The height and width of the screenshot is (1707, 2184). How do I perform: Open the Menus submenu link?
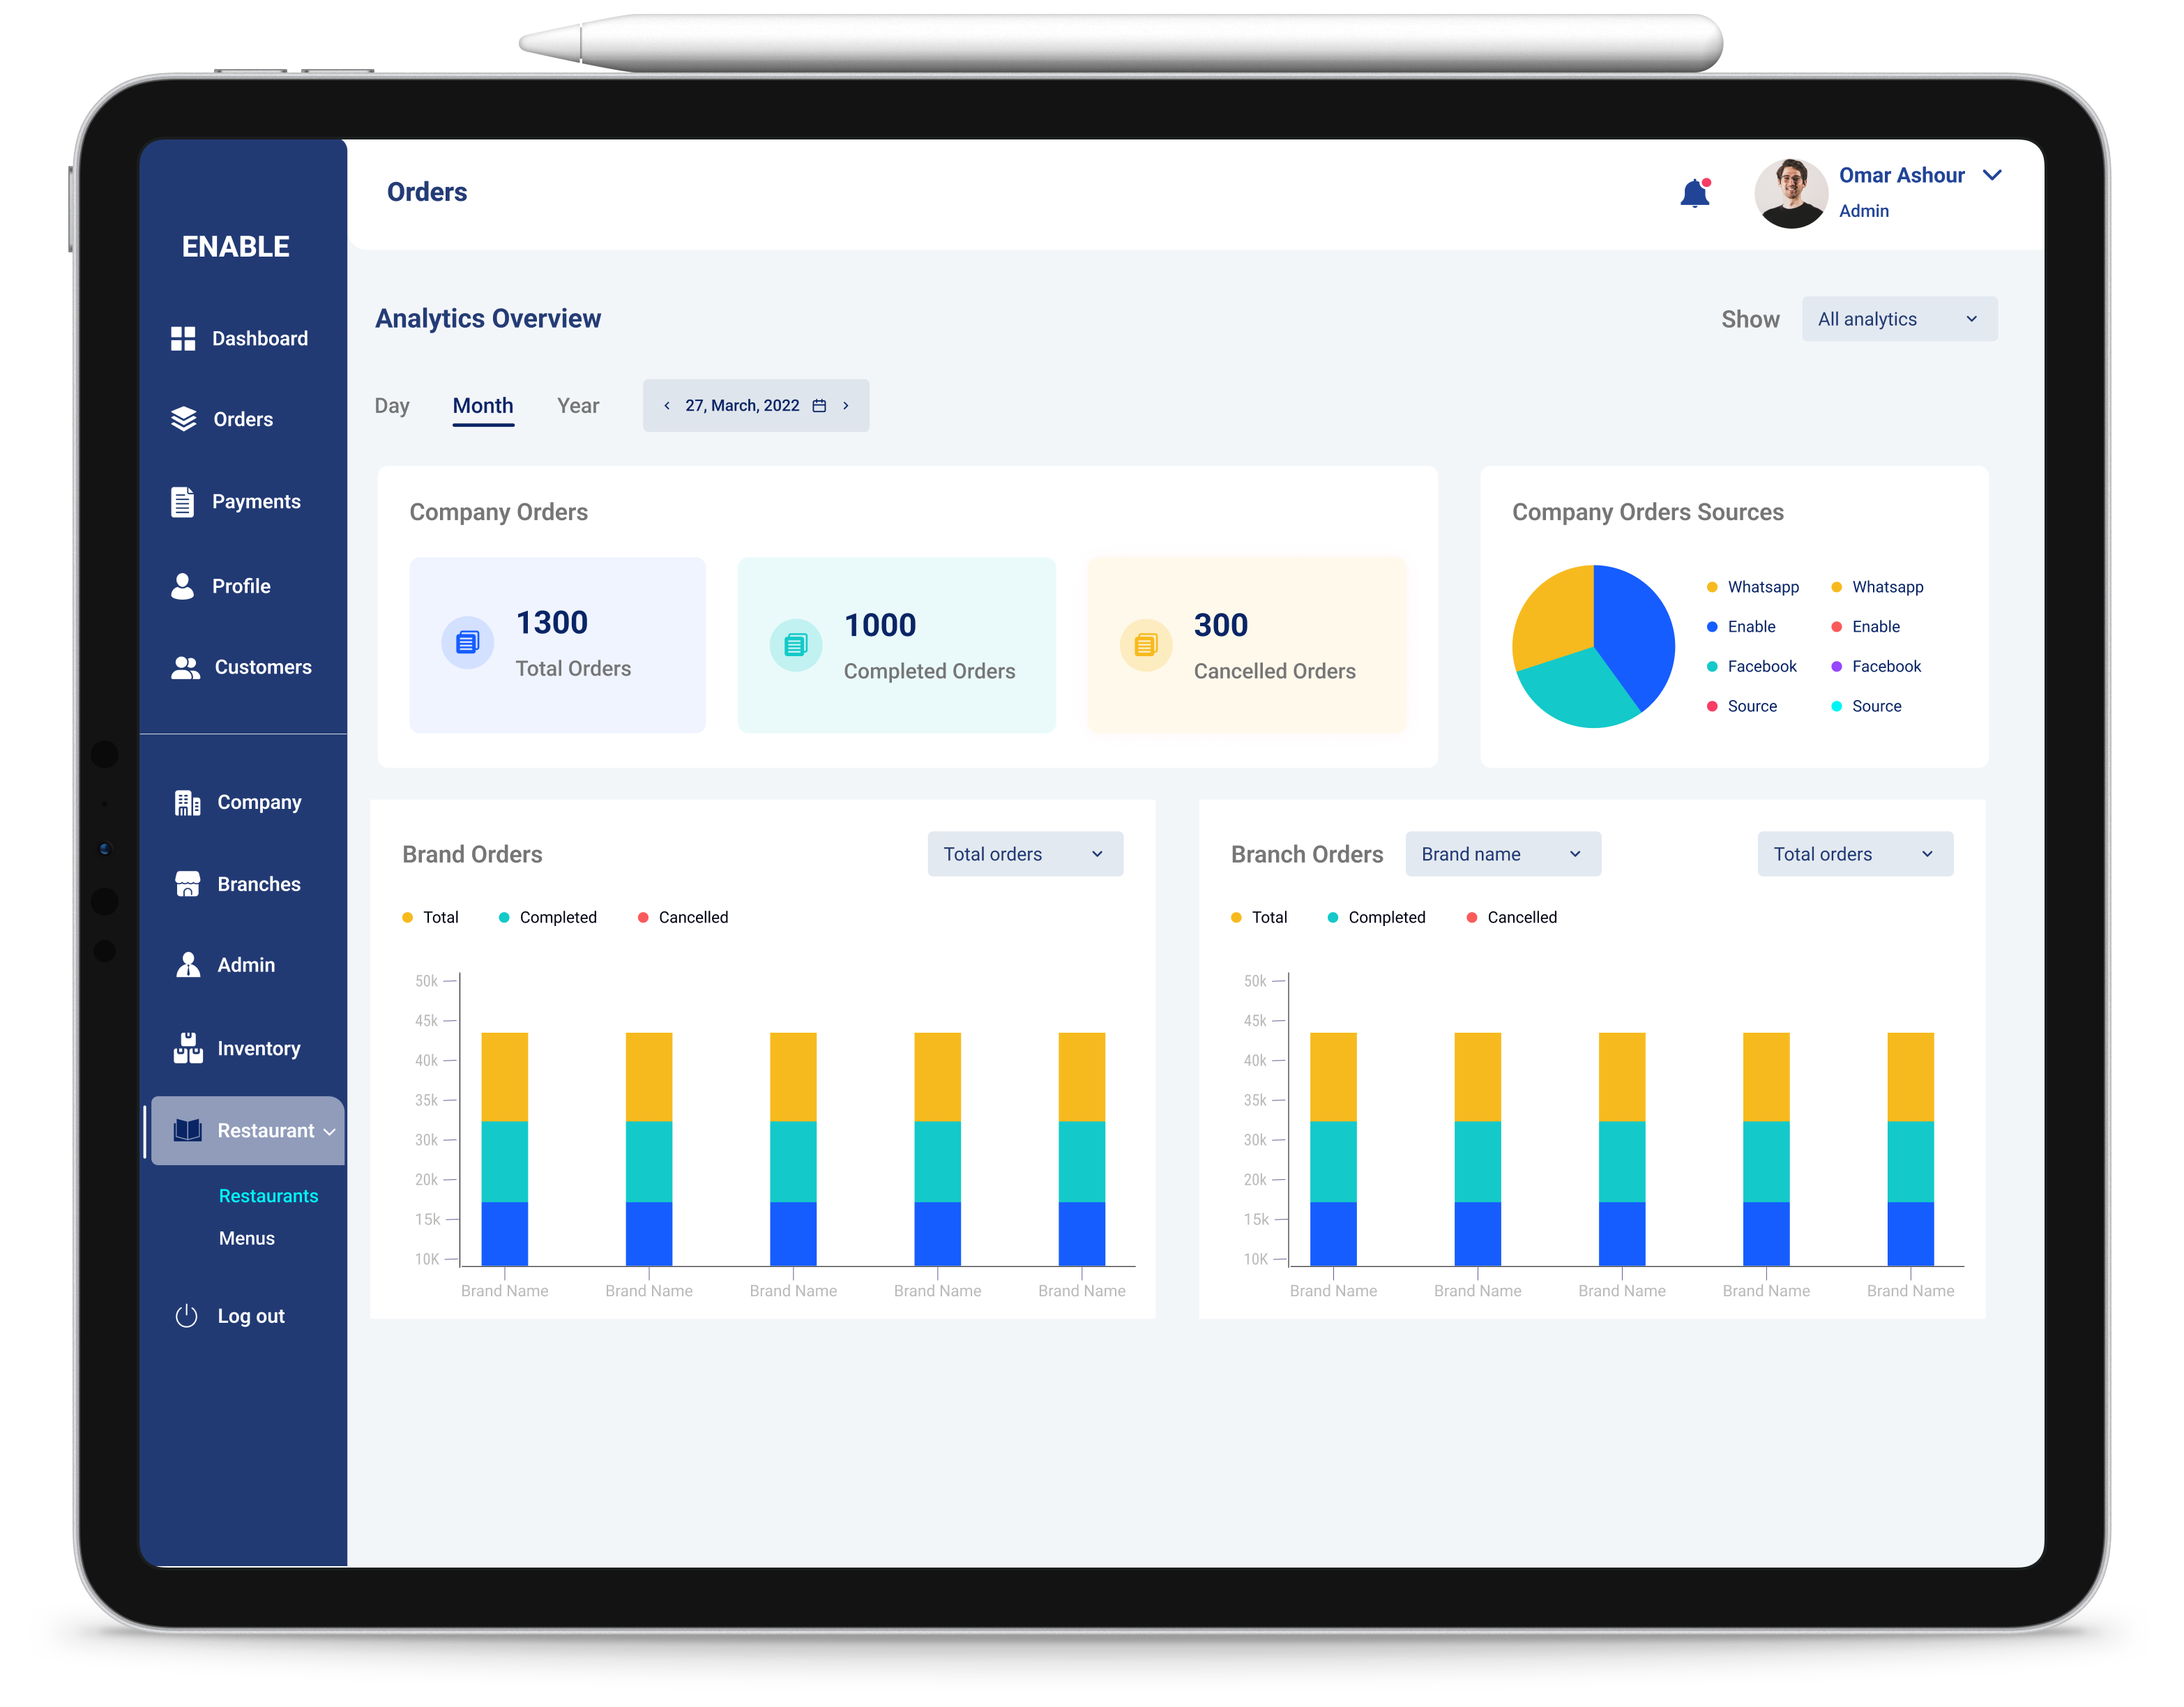pyautogui.click(x=247, y=1238)
